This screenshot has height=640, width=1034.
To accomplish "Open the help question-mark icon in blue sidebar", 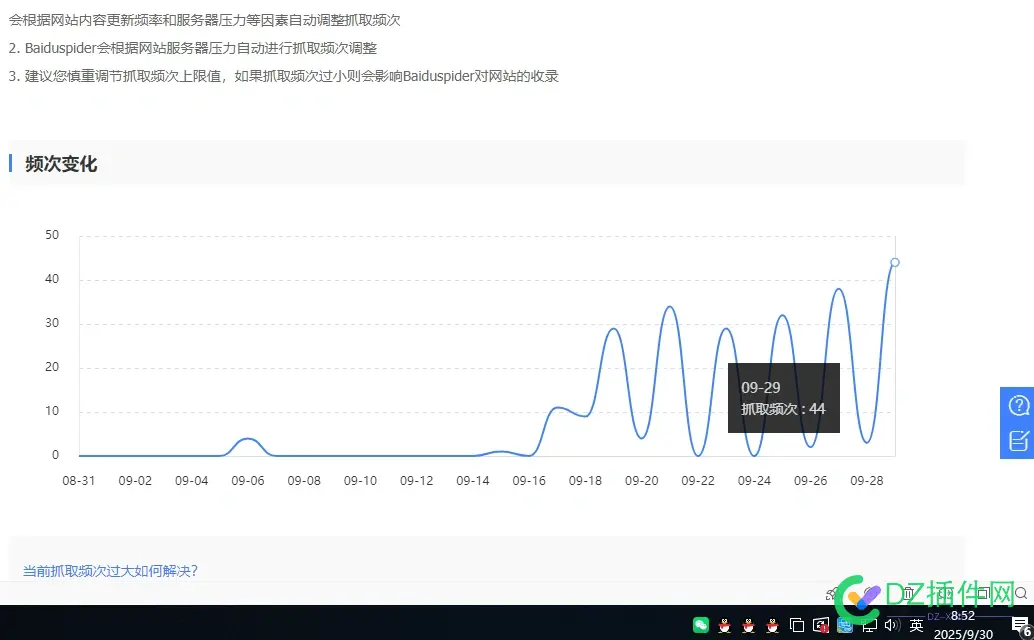I will coord(1017,405).
